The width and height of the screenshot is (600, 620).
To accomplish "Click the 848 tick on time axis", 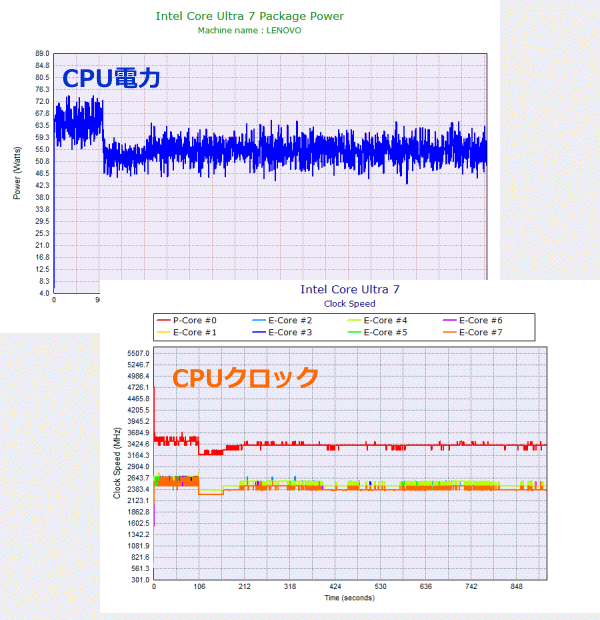I will point(517,586).
